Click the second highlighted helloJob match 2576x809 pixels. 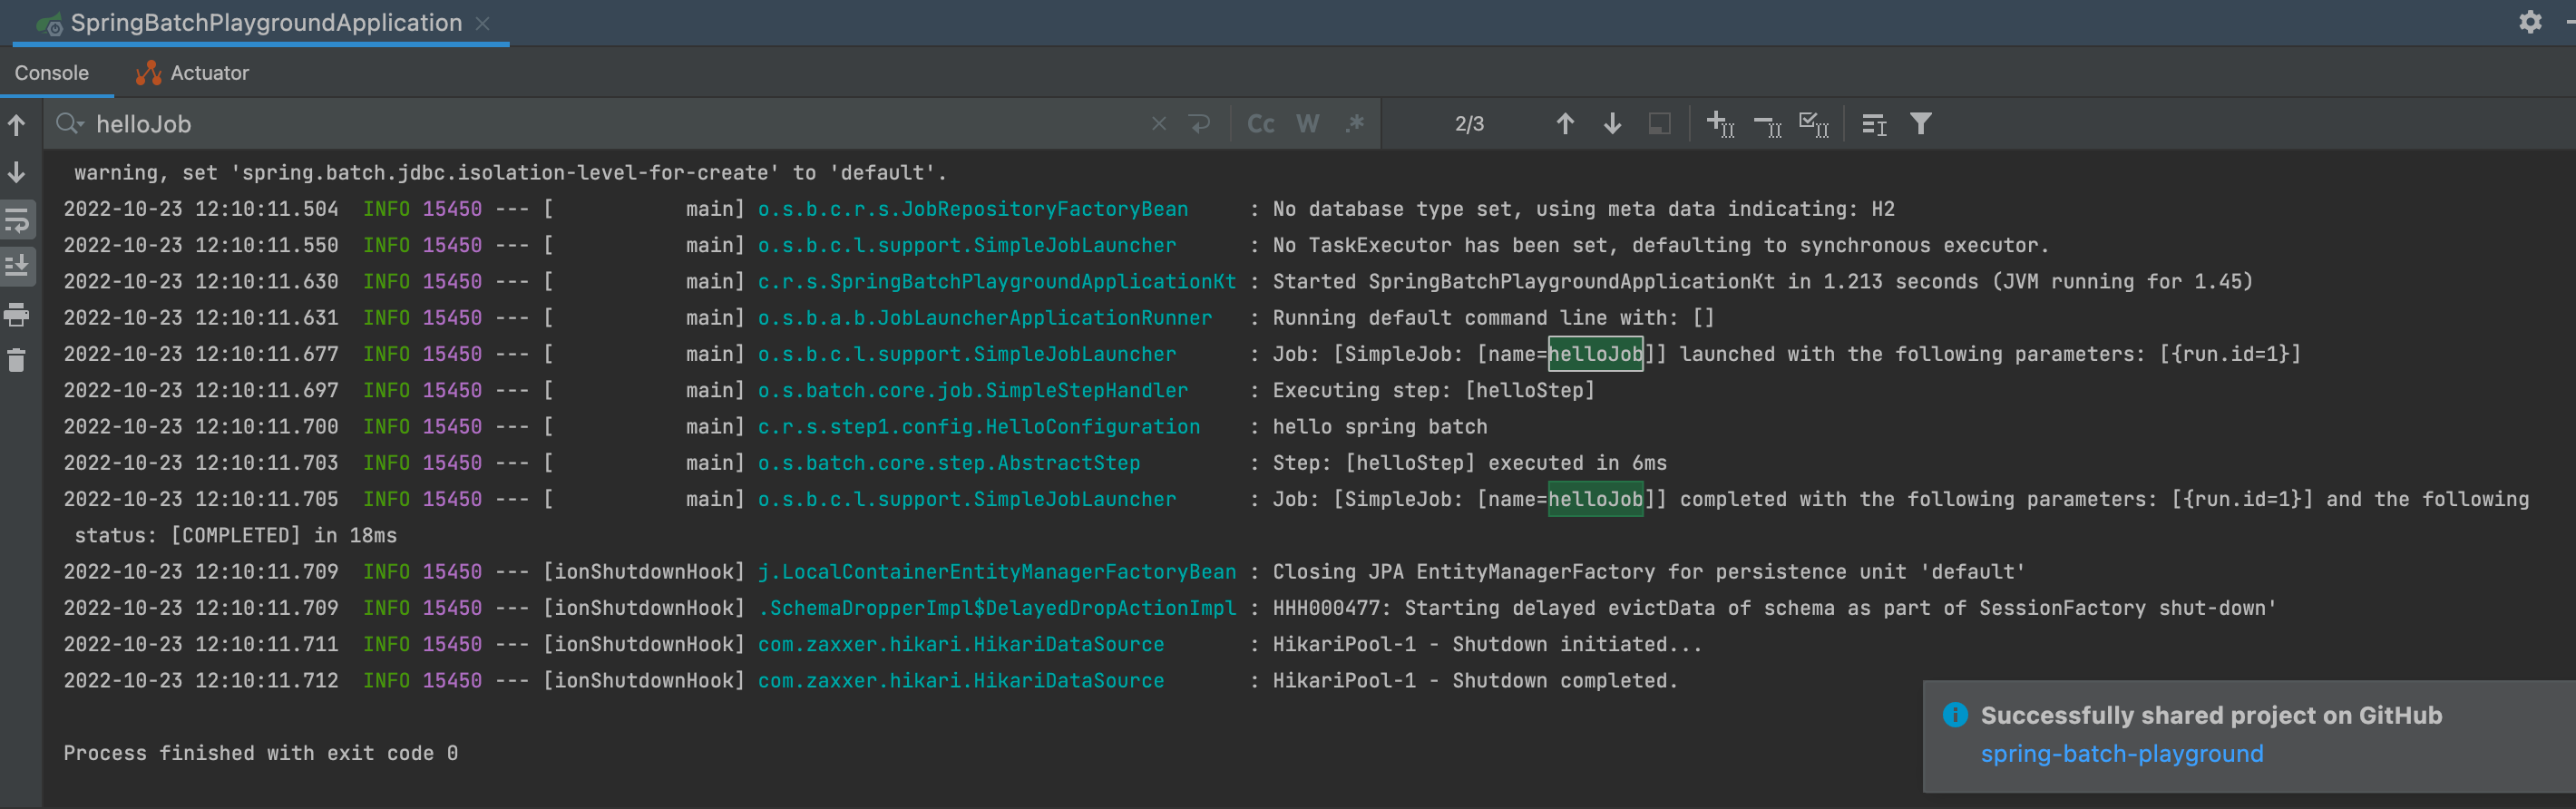point(1595,499)
